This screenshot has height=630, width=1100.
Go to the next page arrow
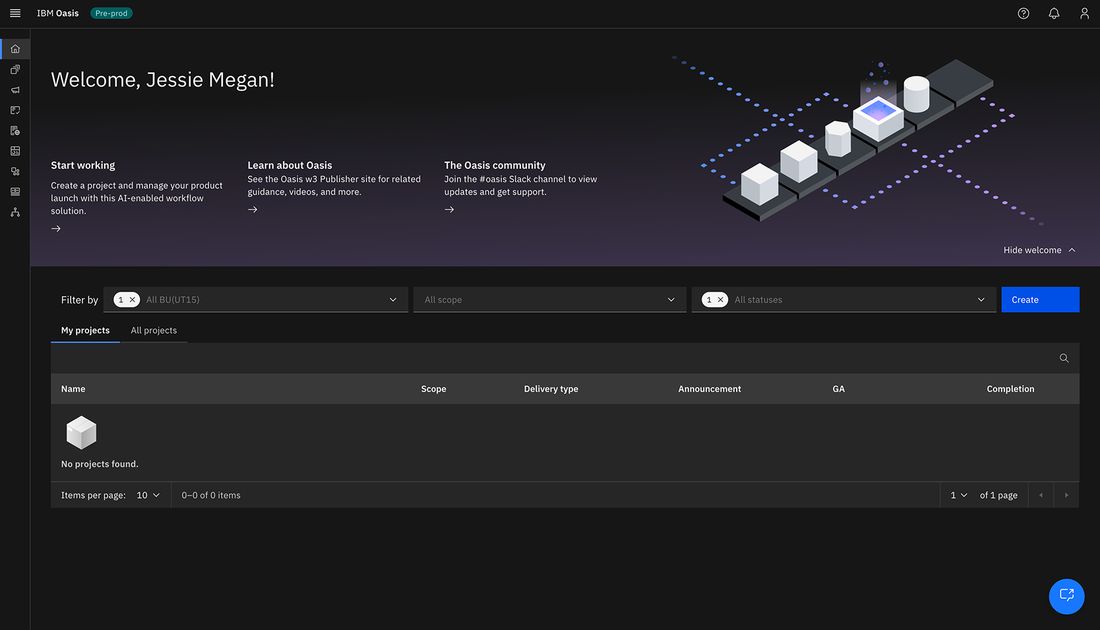pyautogui.click(x=1066, y=495)
